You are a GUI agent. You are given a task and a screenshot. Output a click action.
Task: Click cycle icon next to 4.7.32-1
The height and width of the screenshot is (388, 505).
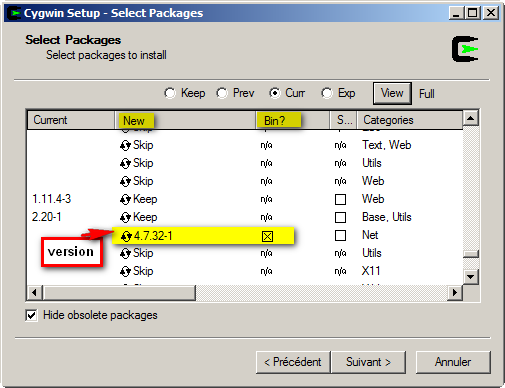pos(126,236)
